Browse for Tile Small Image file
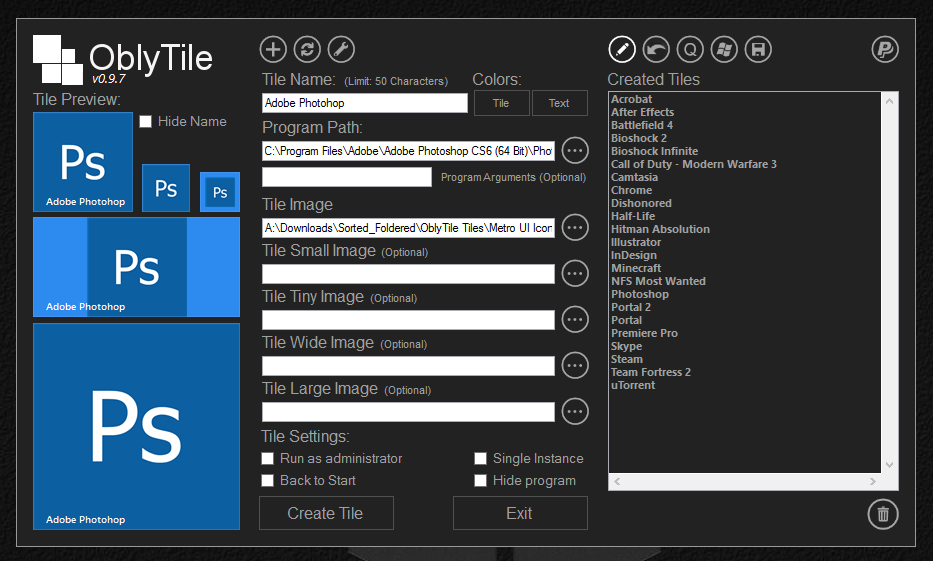The width and height of the screenshot is (933, 561). click(x=575, y=274)
